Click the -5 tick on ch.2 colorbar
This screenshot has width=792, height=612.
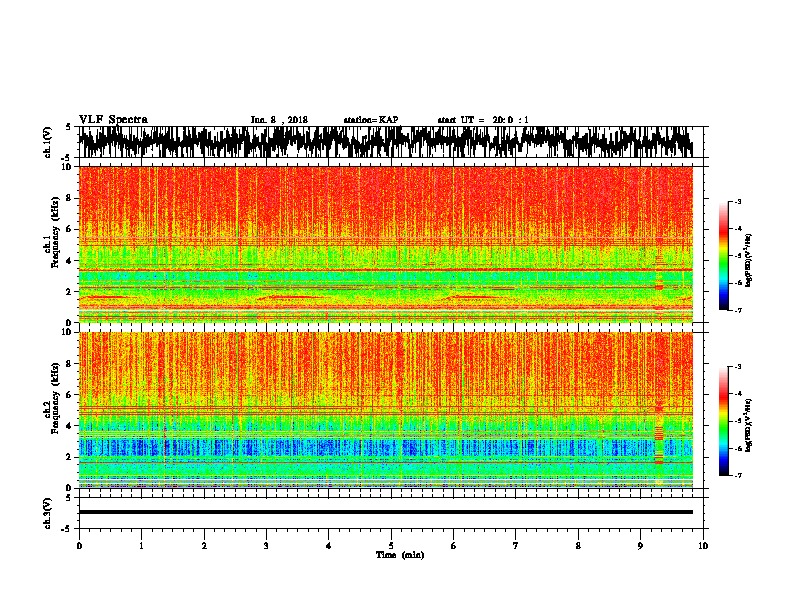(x=737, y=421)
